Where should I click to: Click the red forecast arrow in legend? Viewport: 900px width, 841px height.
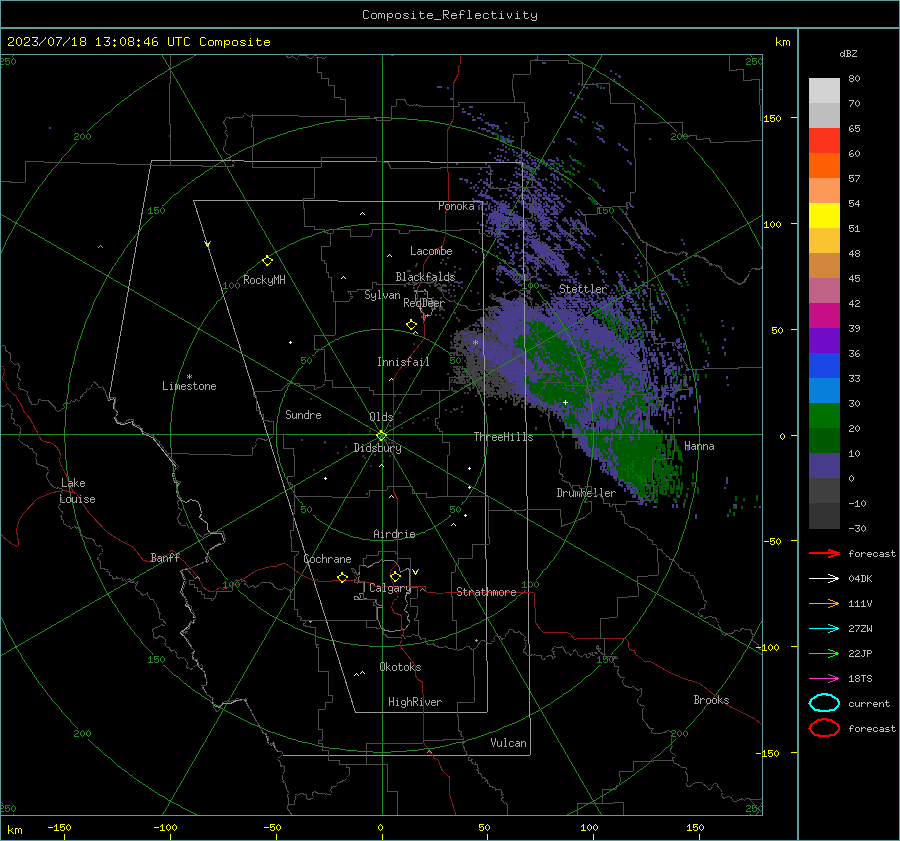(824, 553)
